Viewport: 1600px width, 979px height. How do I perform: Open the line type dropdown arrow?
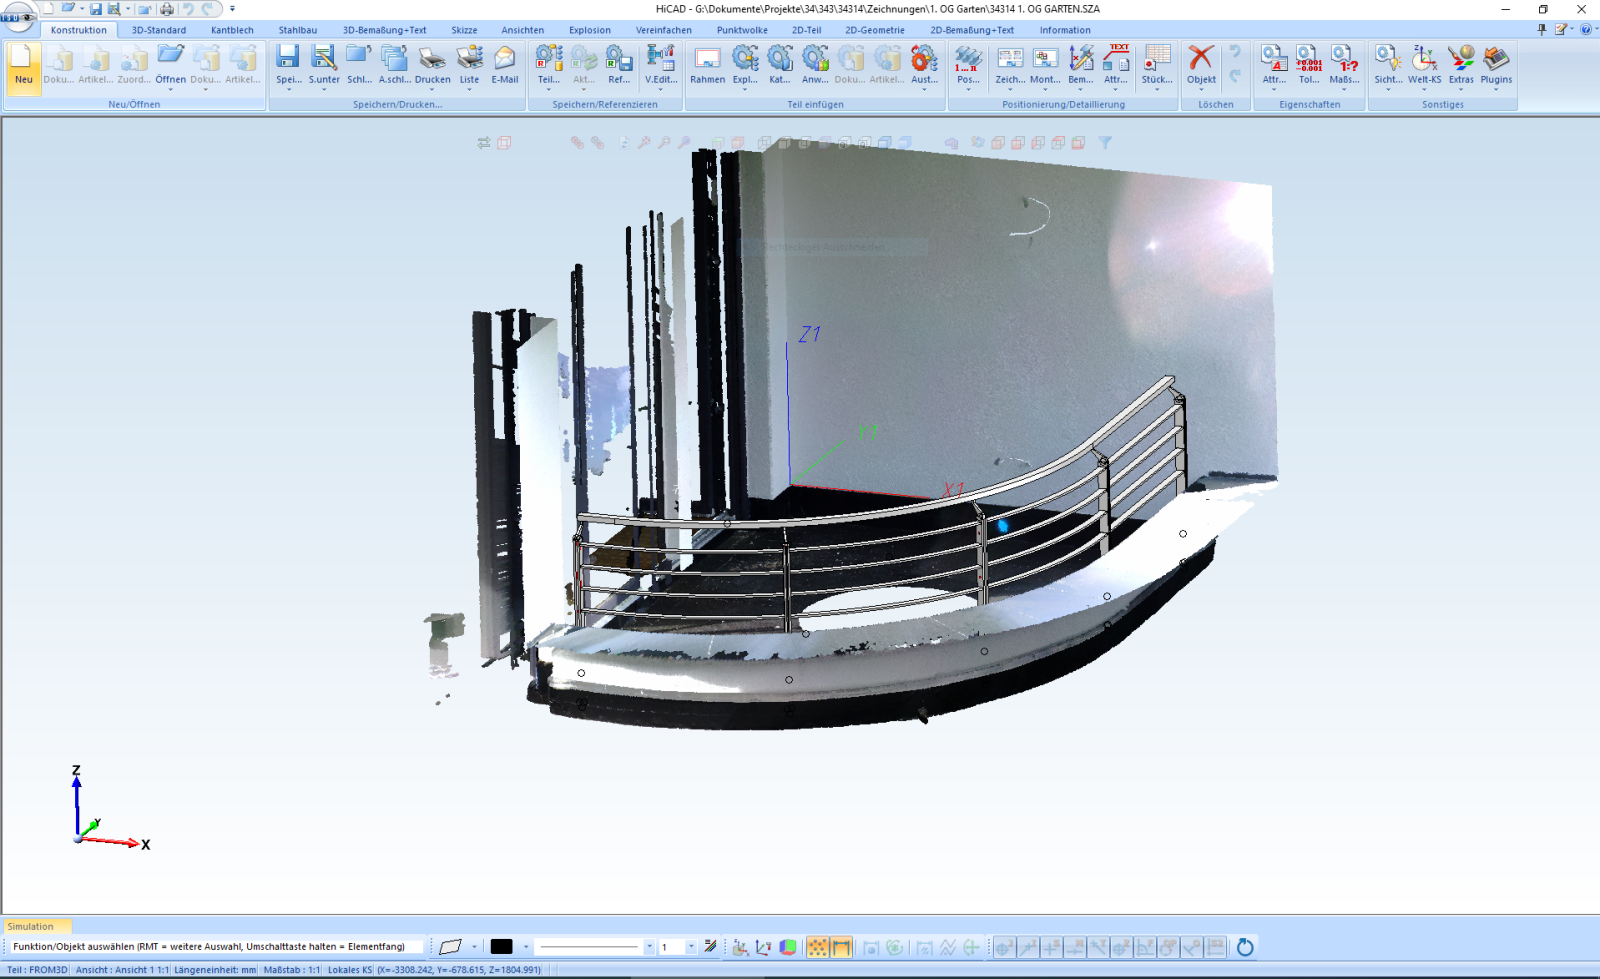click(x=649, y=947)
